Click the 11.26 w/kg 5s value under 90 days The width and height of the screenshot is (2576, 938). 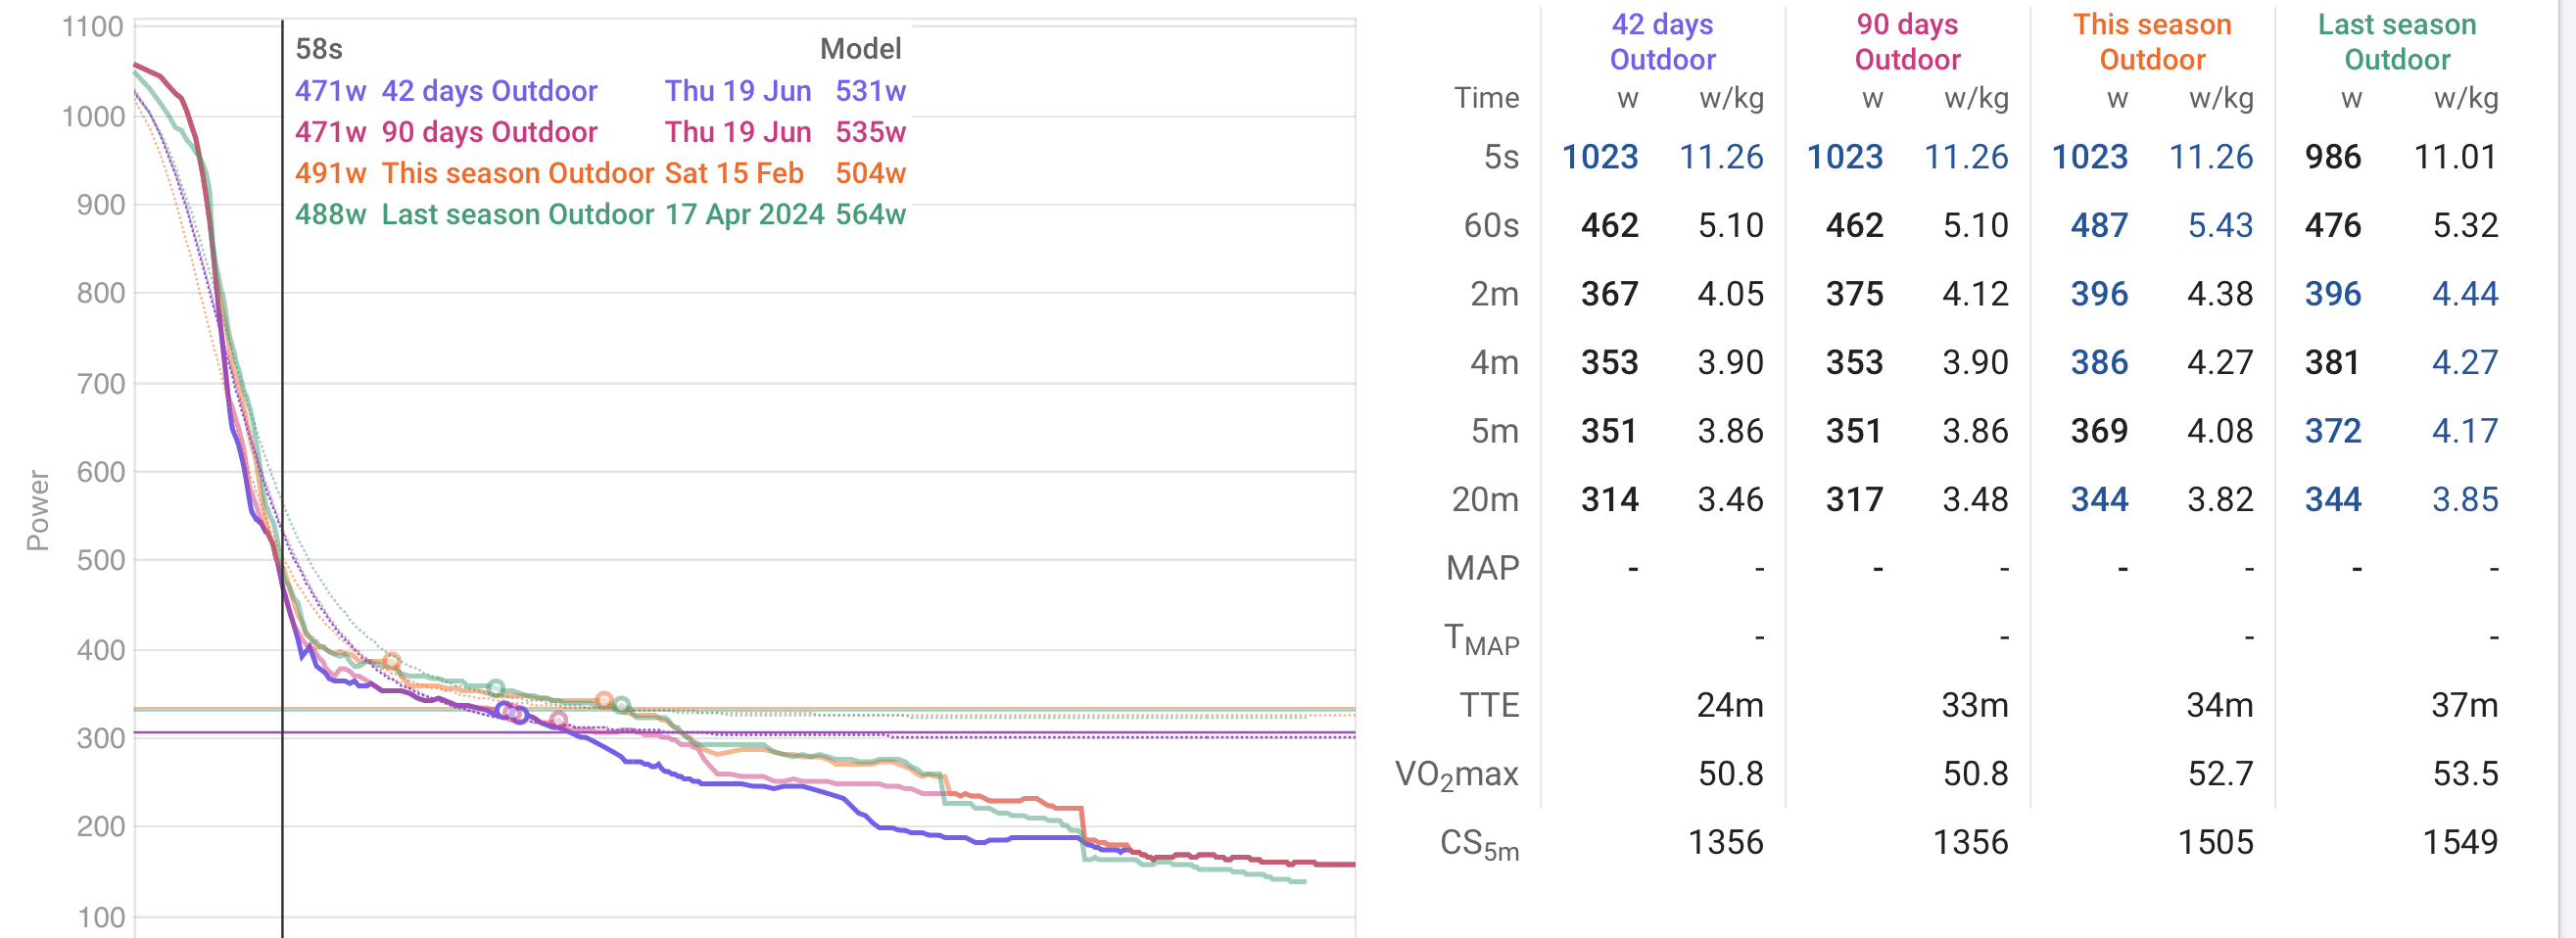tap(1965, 157)
